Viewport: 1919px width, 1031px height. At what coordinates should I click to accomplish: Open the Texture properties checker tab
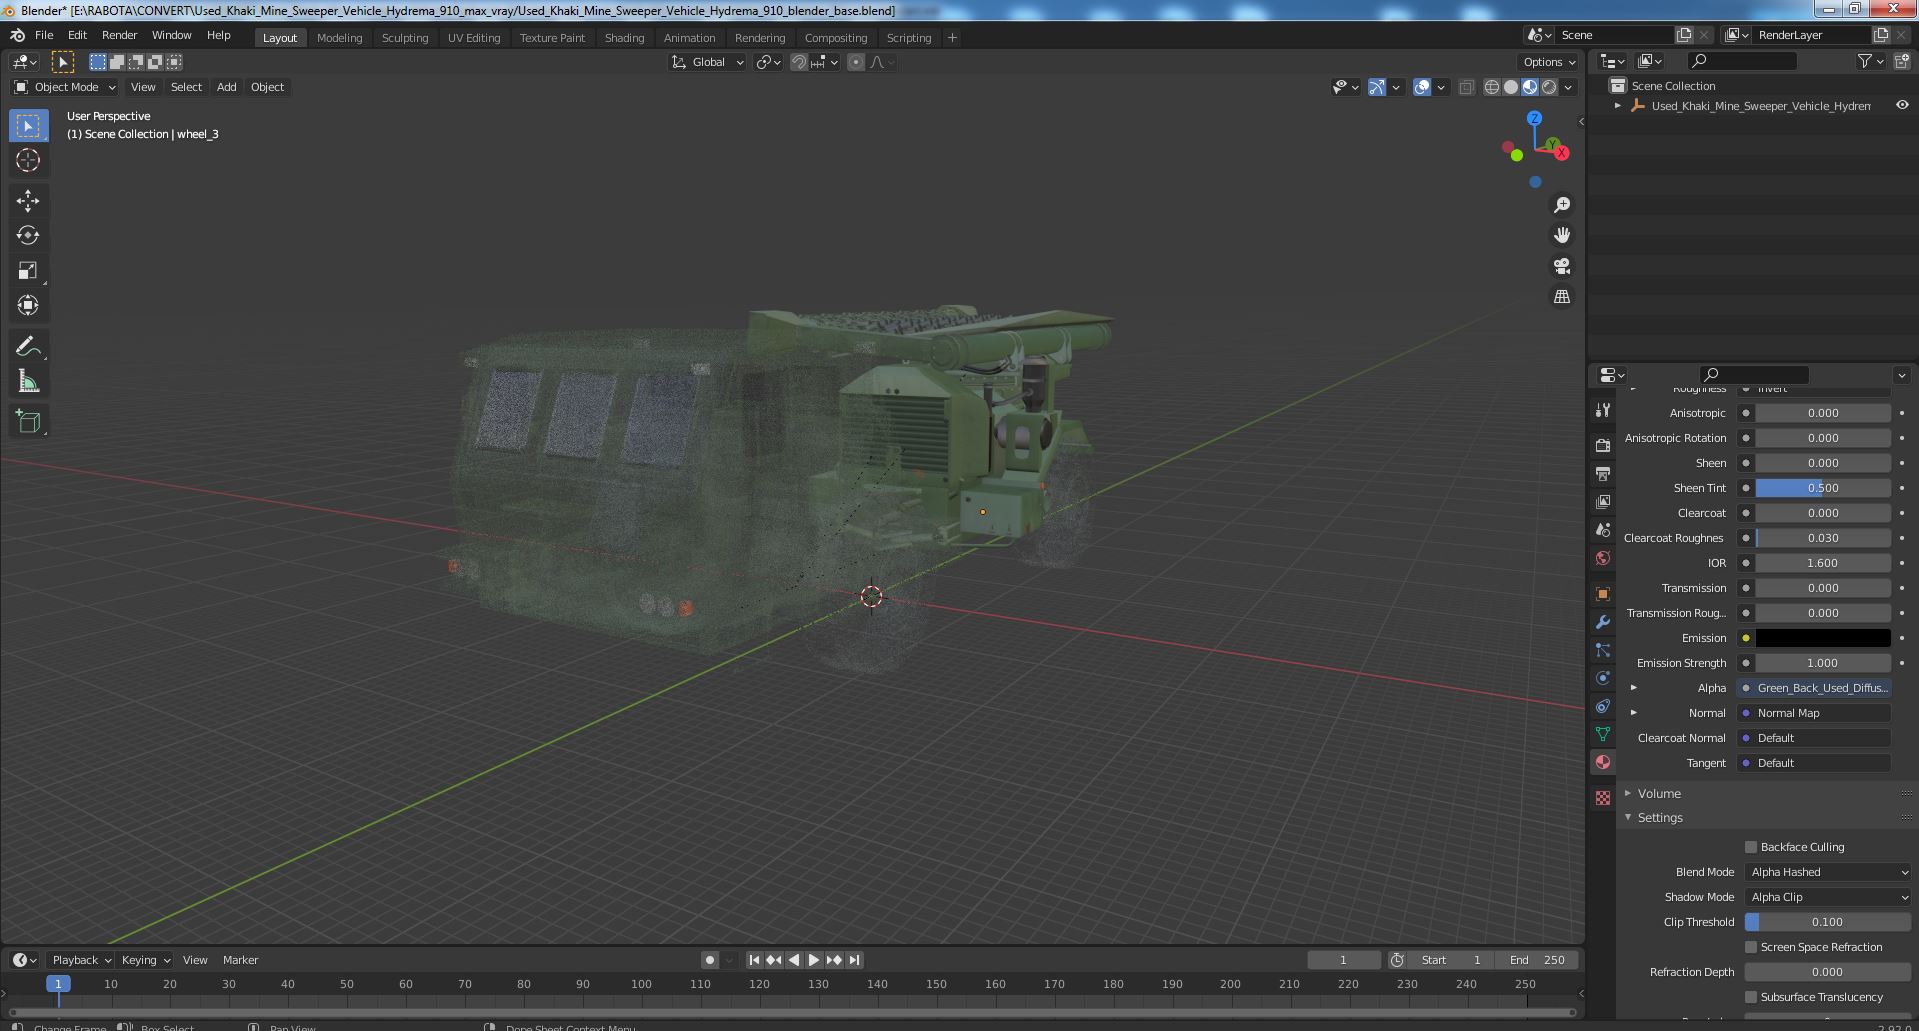1603,798
